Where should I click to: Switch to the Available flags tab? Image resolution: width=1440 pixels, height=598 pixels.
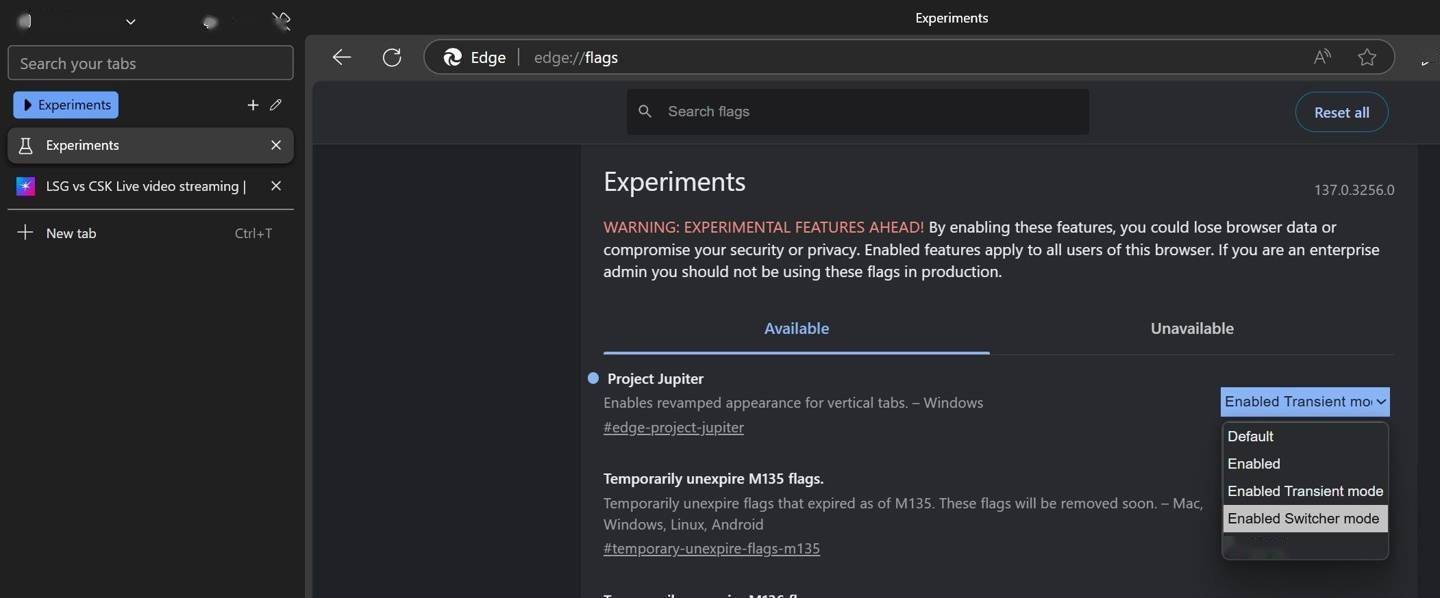pyautogui.click(x=796, y=328)
